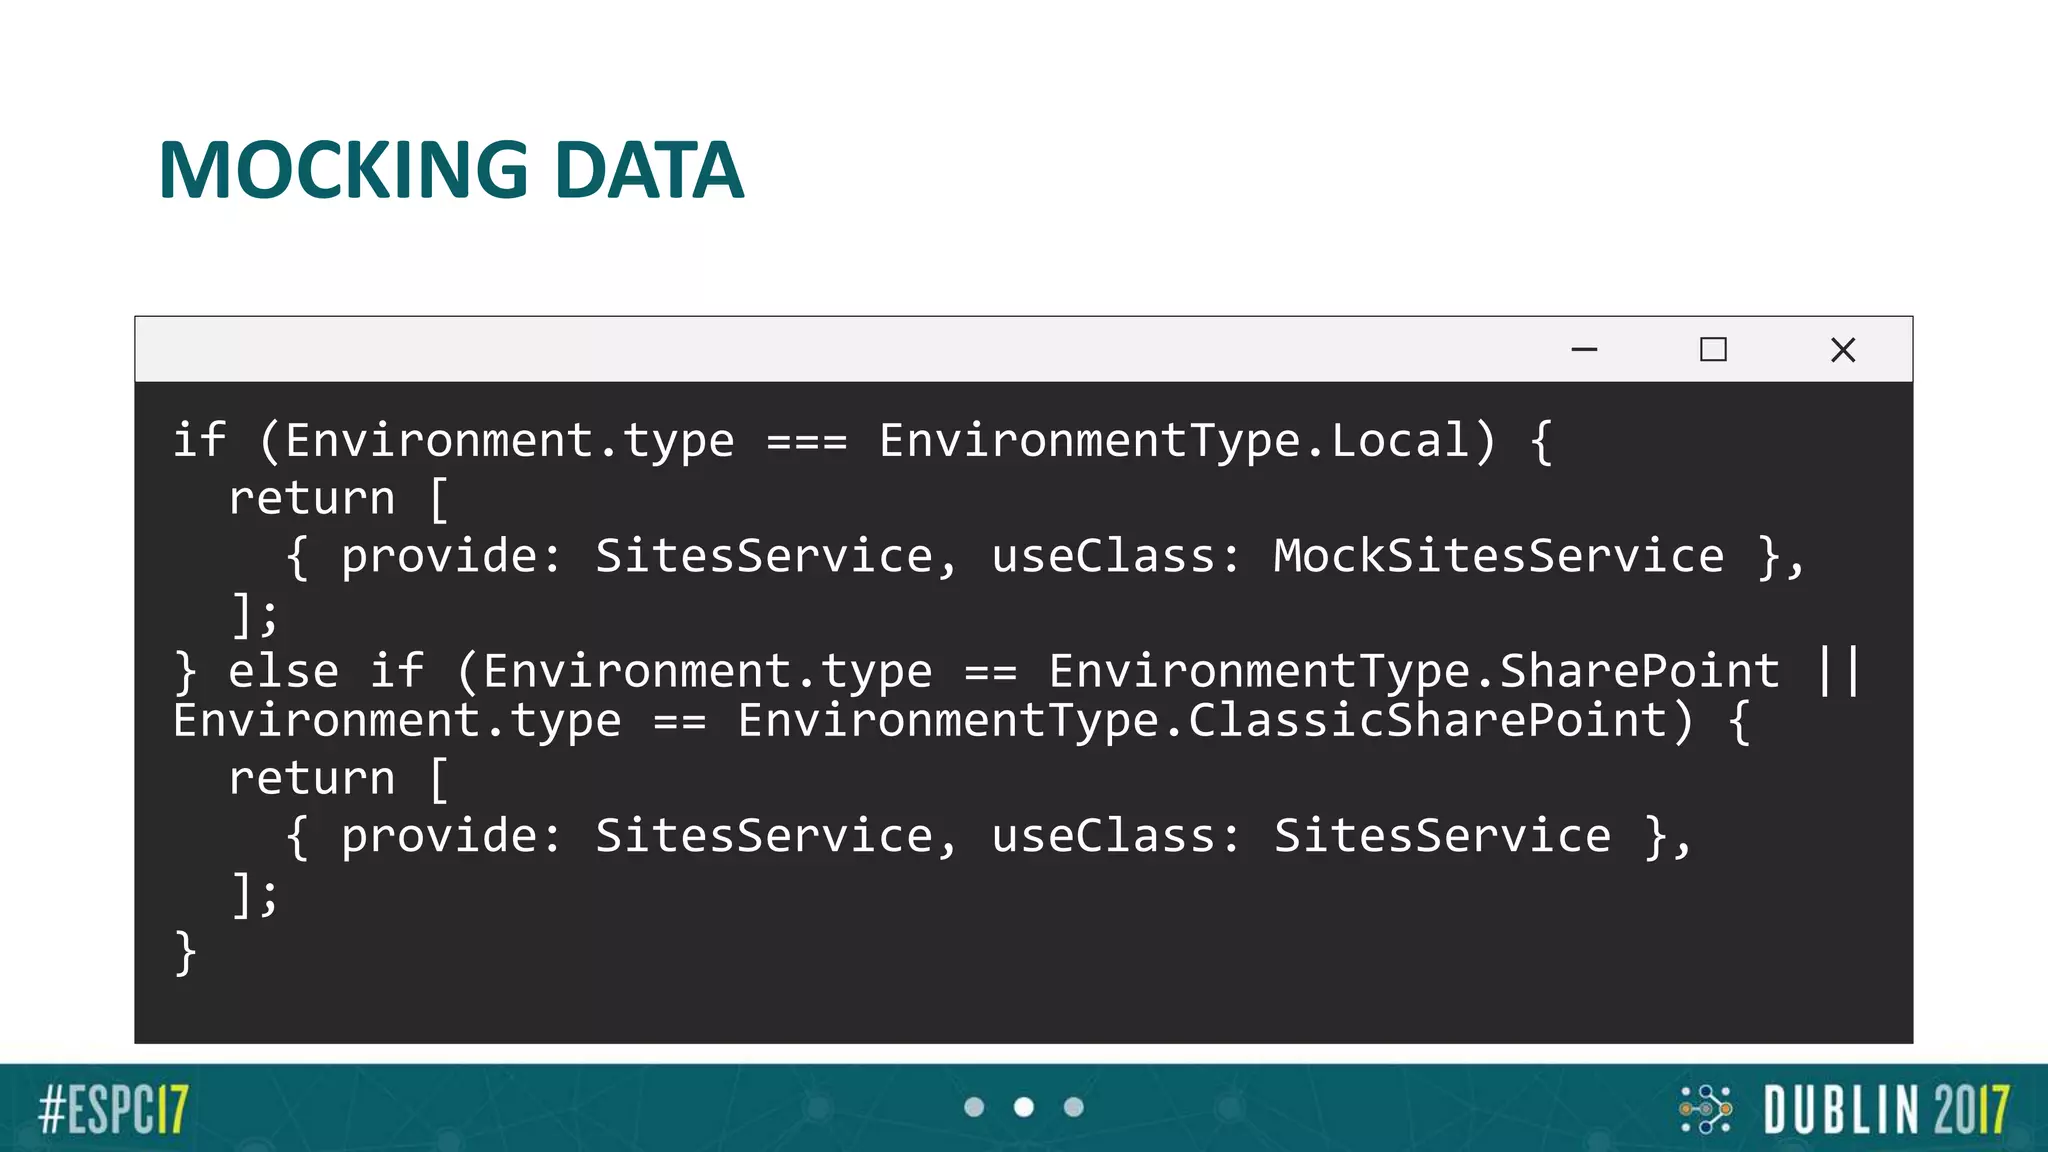2048x1152 pixels.
Task: Click the line with useClass: MockSitesService
Action: 1046,556
